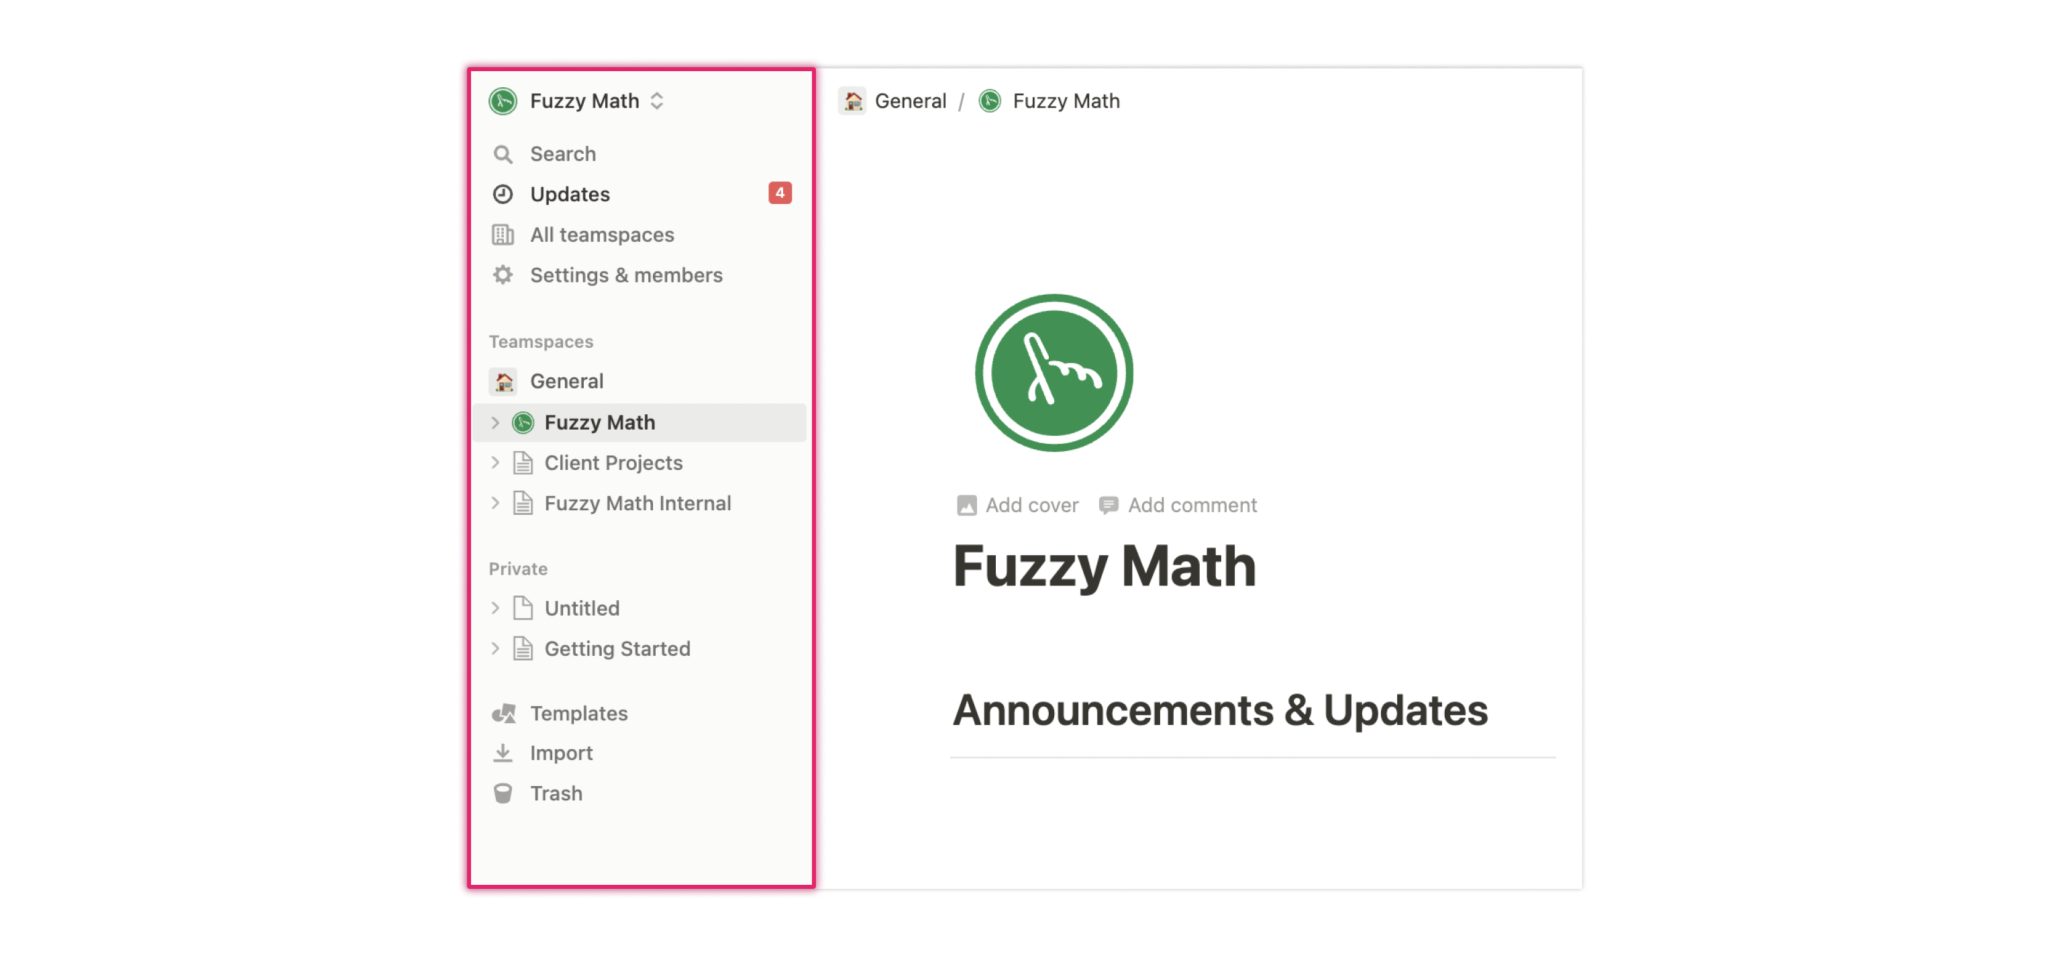Open the Fuzzy Math Internal page
Viewport: 2048px width, 956px height.
(x=637, y=503)
